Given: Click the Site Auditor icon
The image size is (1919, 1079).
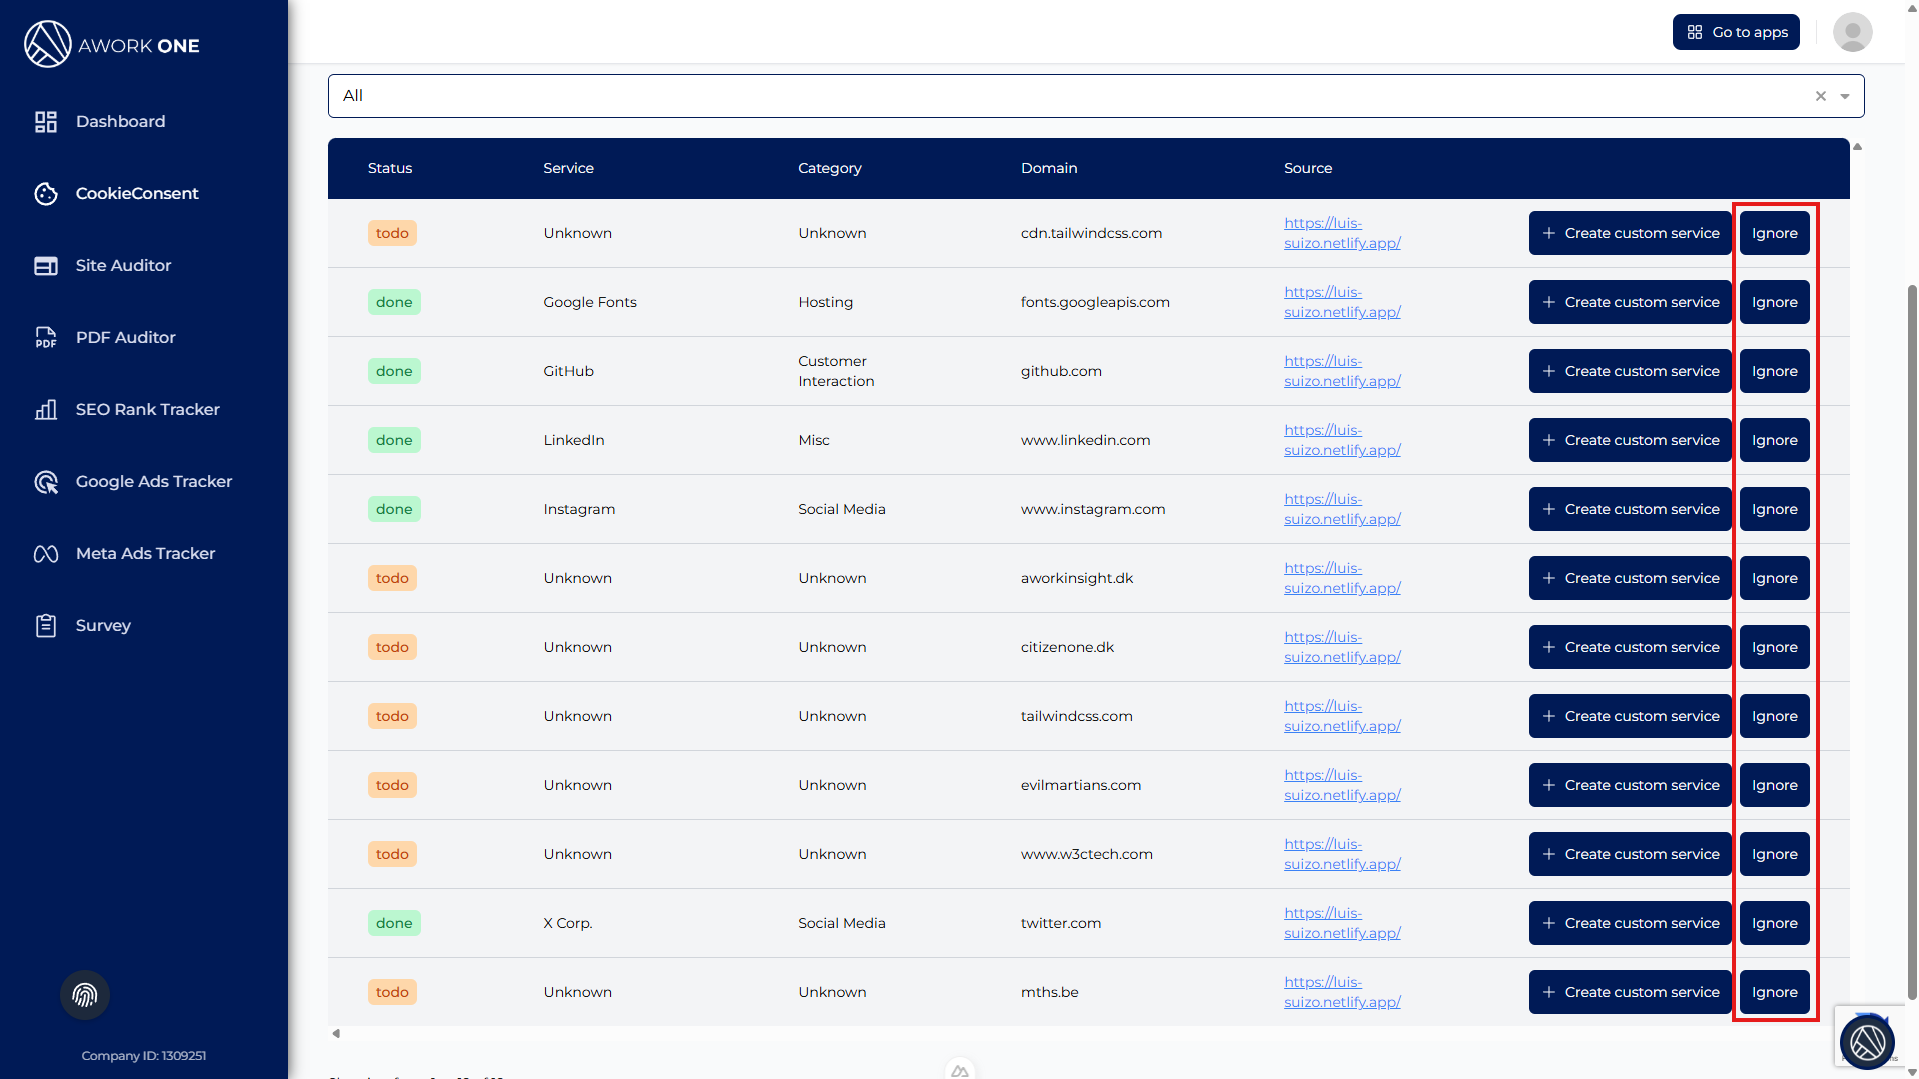Looking at the screenshot, I should 46,266.
